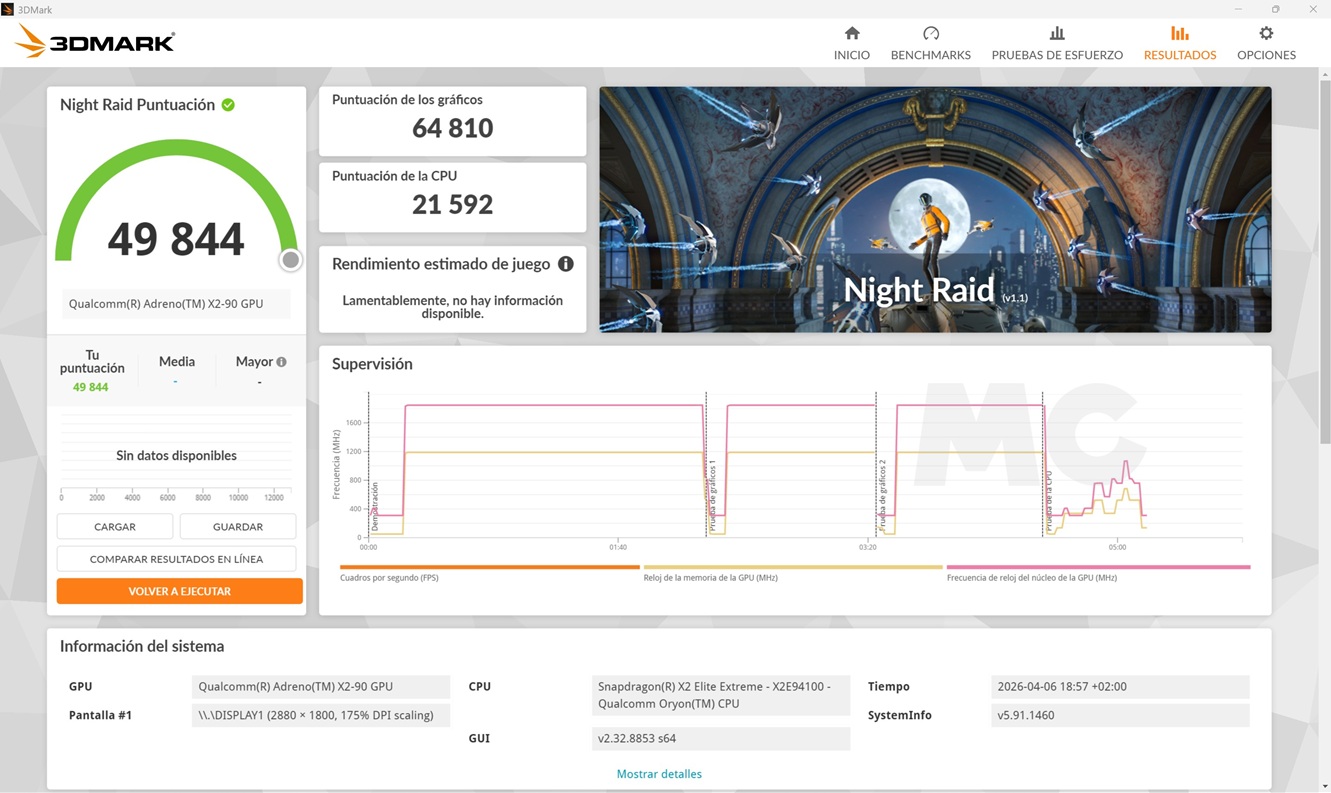This screenshot has width=1331, height=793.
Task: Click info icon beside Rendimiento estimado de juego
Action: 565,263
